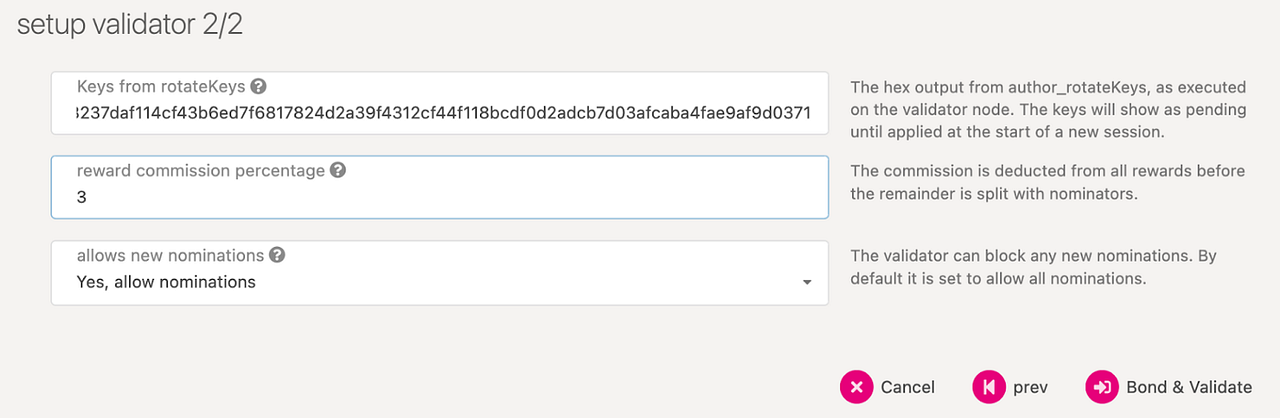
Task: Open help tooltip for reward commission percentage
Action: 338,170
